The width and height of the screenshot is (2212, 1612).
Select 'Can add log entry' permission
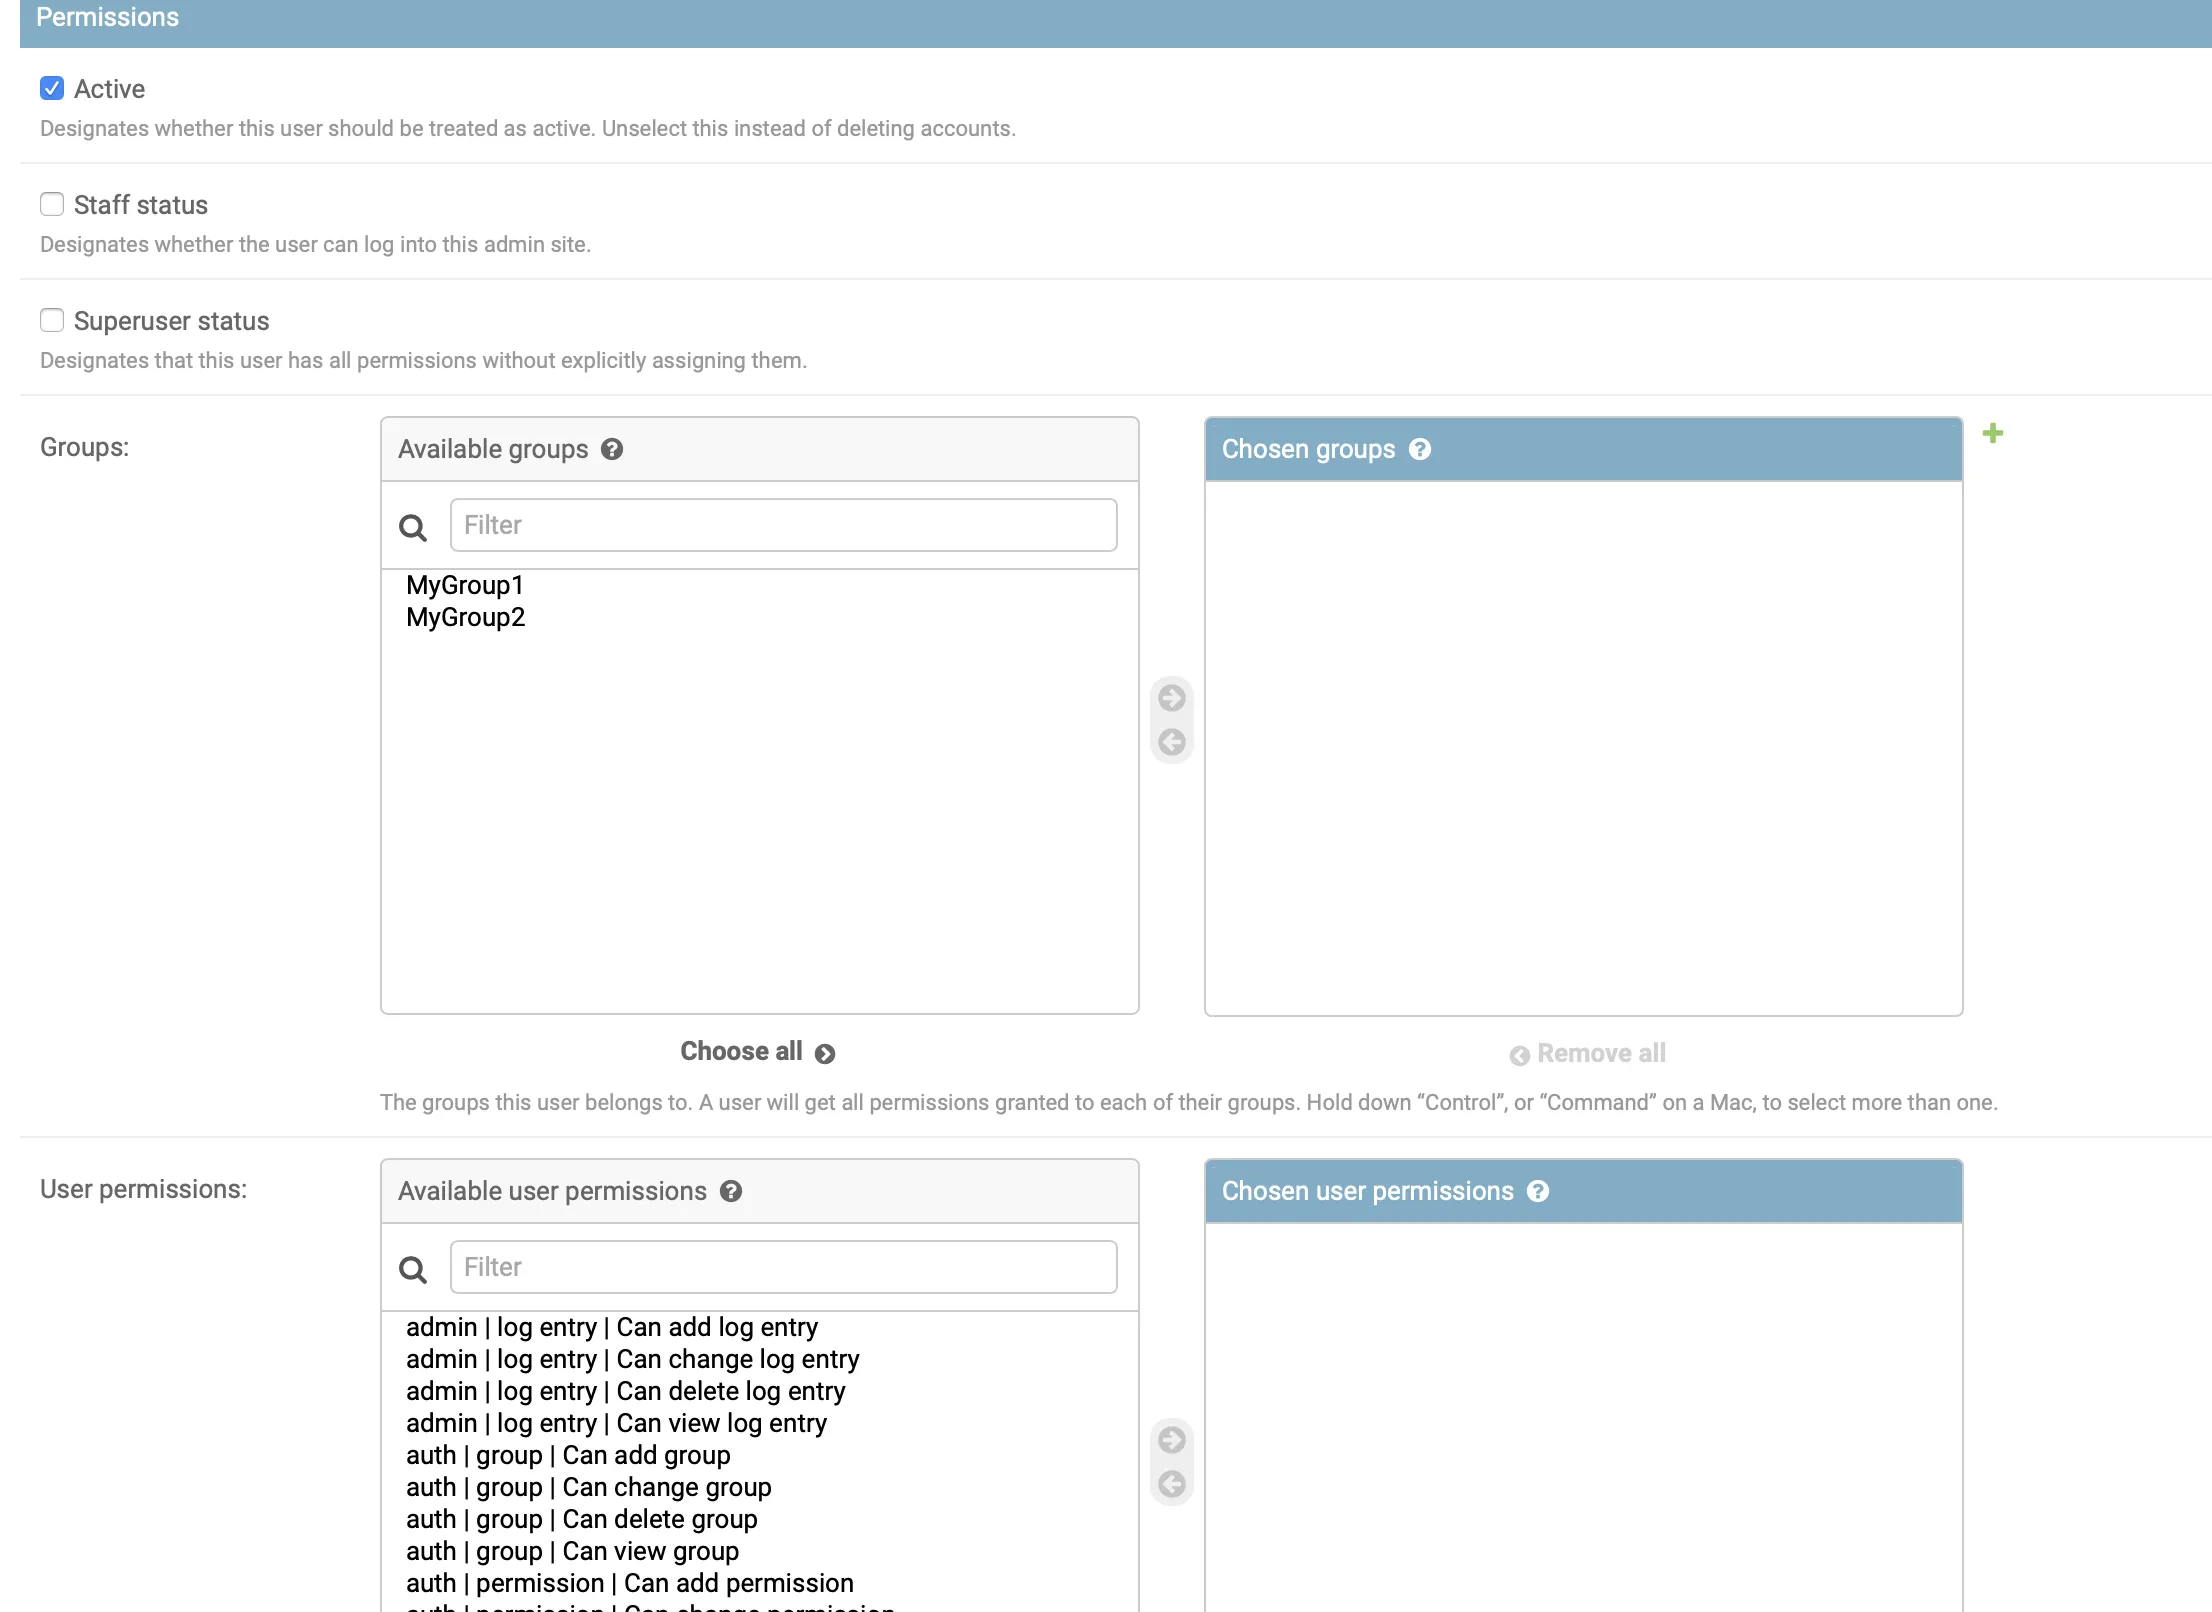click(612, 1327)
